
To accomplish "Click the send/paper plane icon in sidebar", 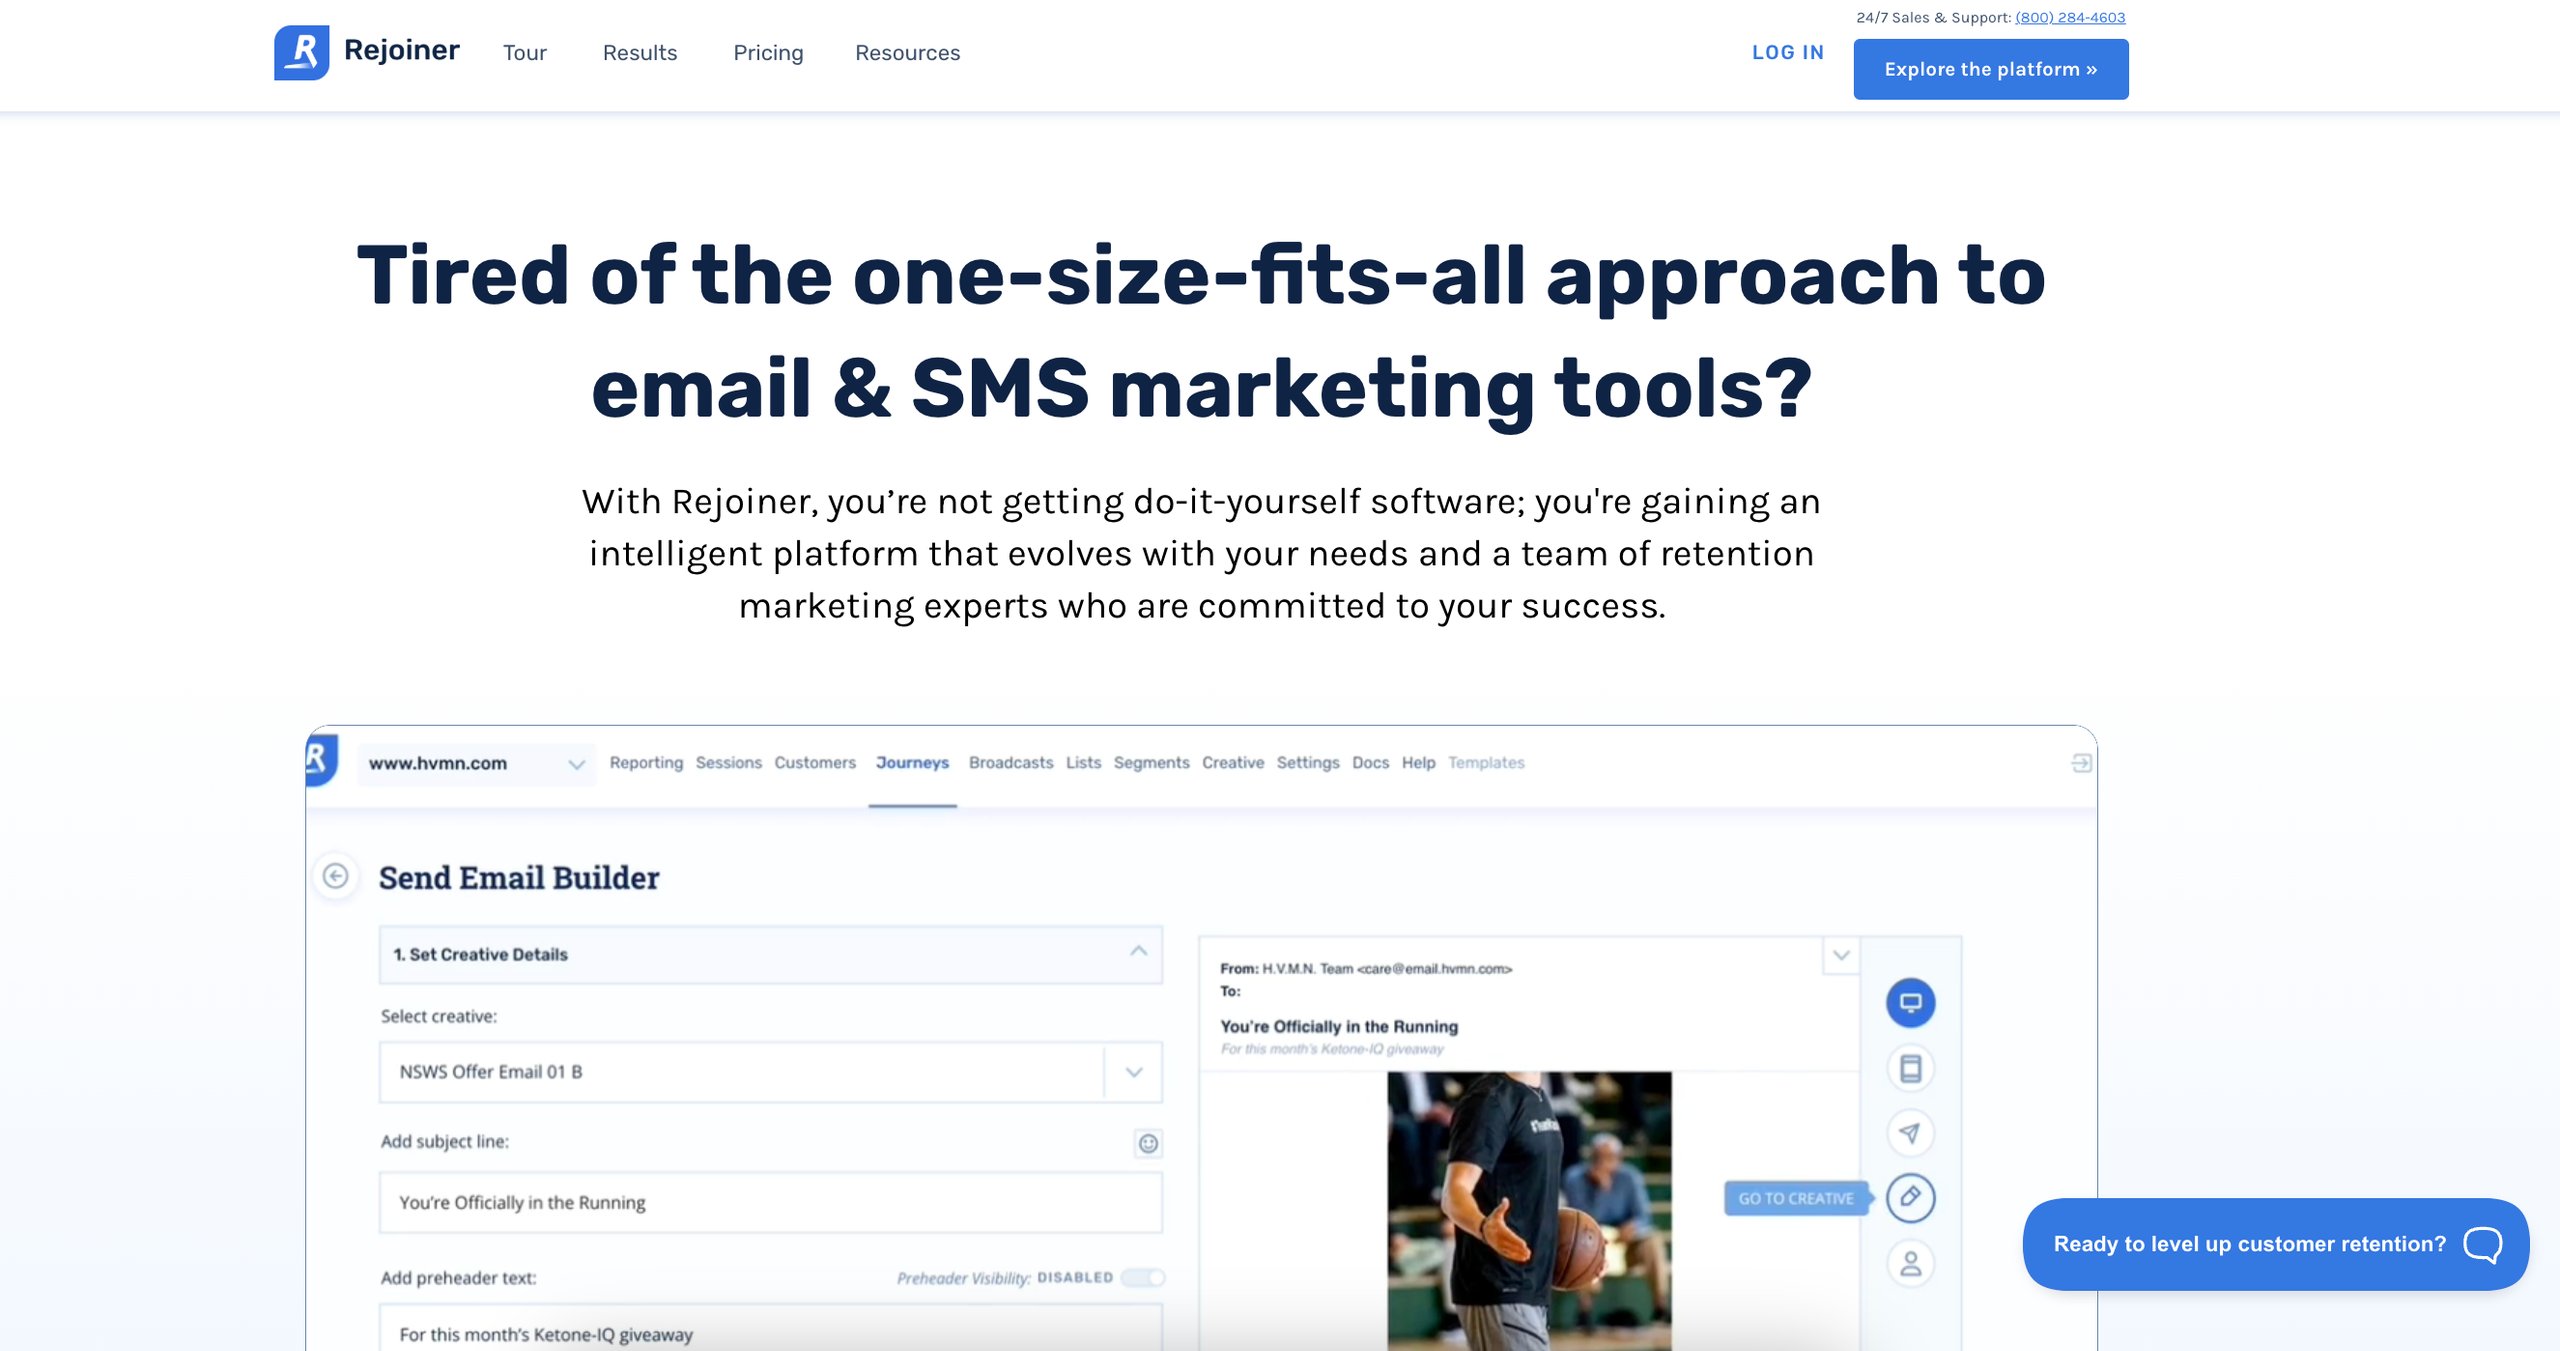I will click(x=1910, y=1131).
